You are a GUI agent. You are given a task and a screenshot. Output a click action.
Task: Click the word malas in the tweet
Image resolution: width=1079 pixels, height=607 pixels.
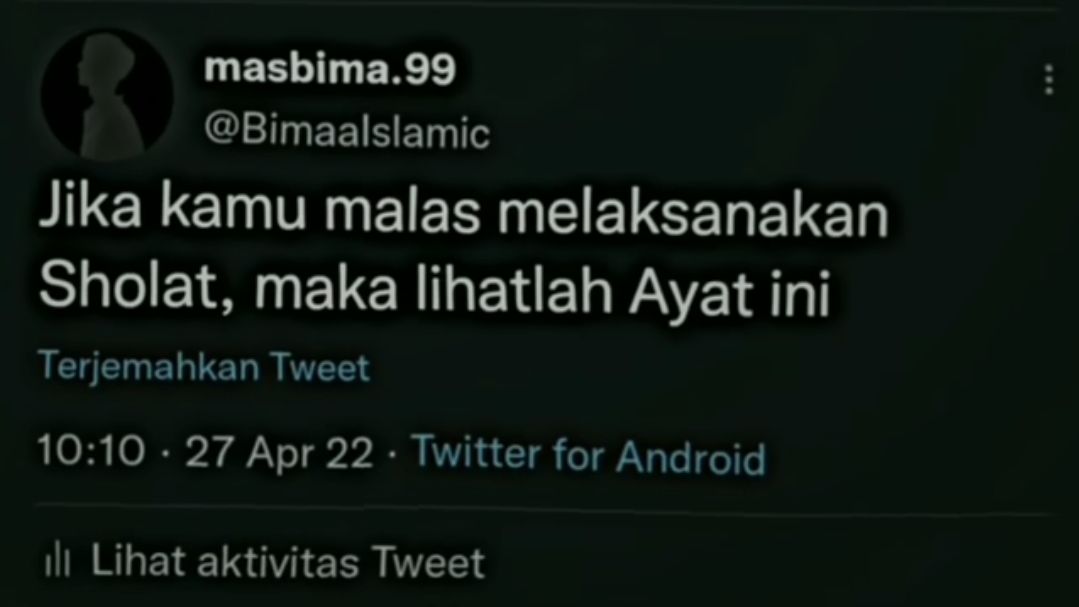(401, 212)
